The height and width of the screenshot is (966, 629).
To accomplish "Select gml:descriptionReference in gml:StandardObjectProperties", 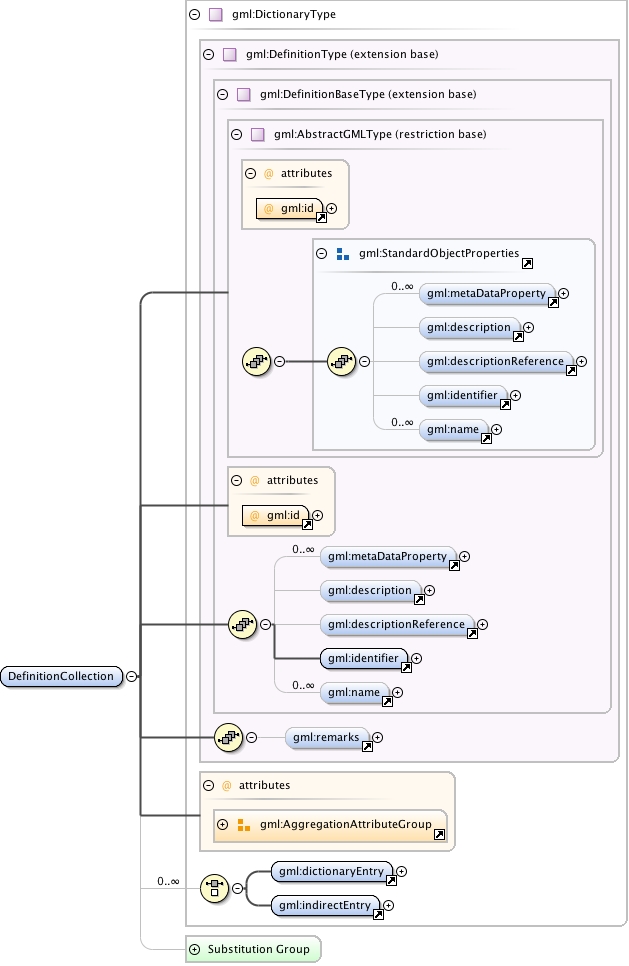I will click(496, 362).
